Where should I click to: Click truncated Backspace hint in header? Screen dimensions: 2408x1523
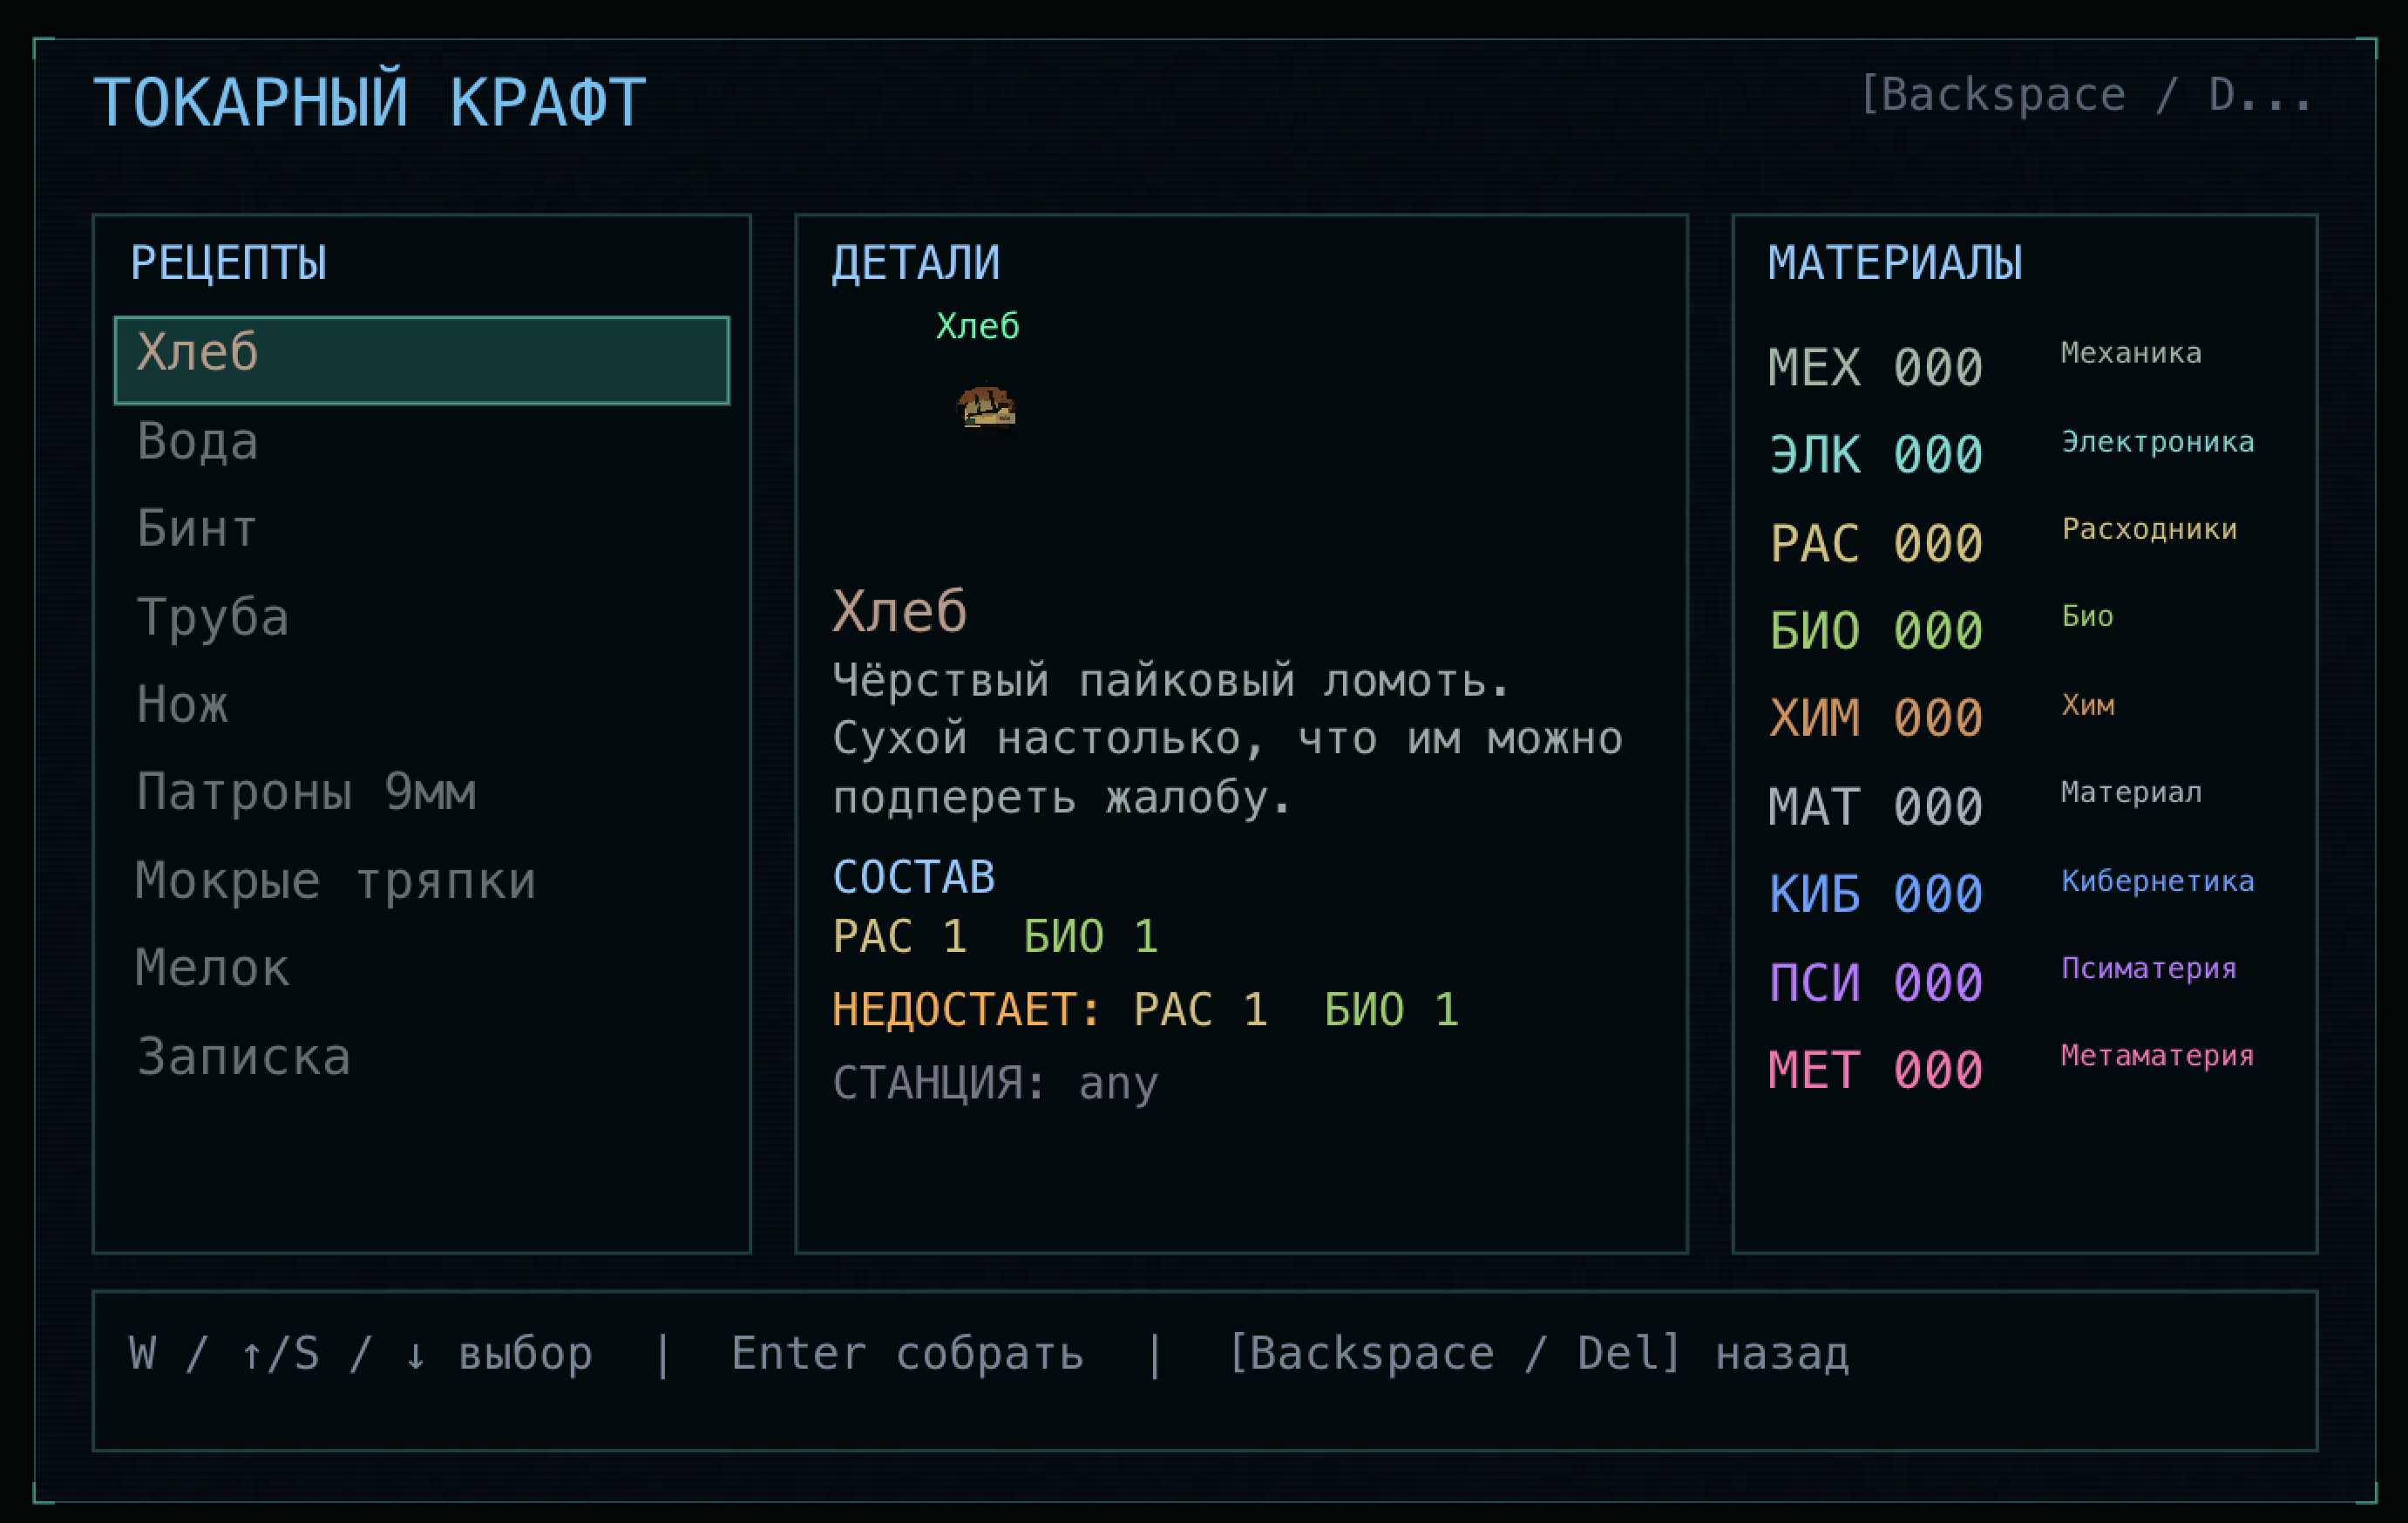tap(2086, 95)
